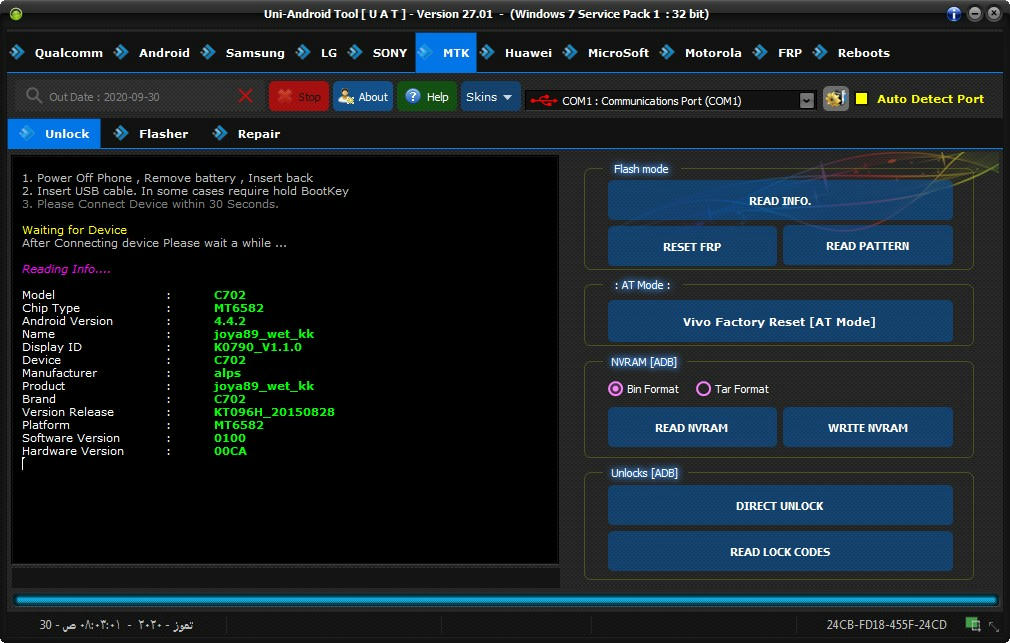Click the Waiting for Device log line

click(x=74, y=230)
